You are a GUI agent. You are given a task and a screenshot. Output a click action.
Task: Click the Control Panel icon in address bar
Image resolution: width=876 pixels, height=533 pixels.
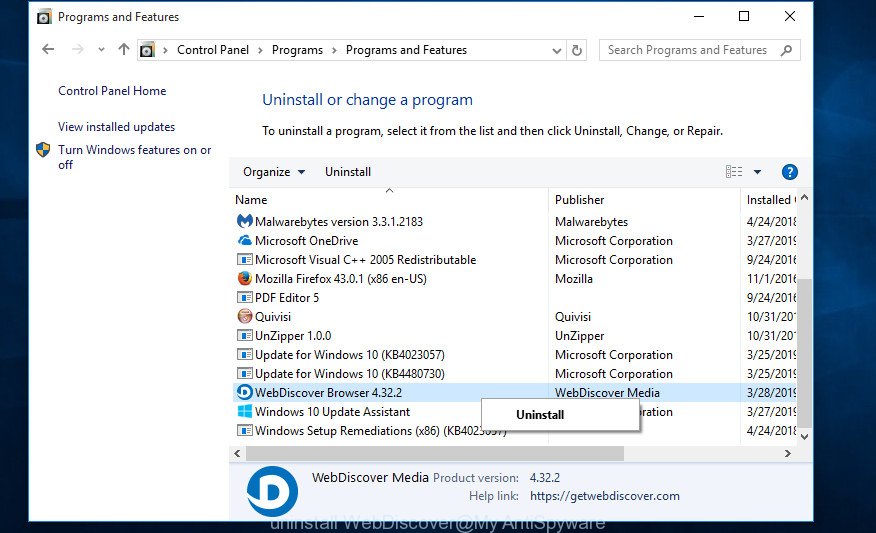[x=147, y=50]
